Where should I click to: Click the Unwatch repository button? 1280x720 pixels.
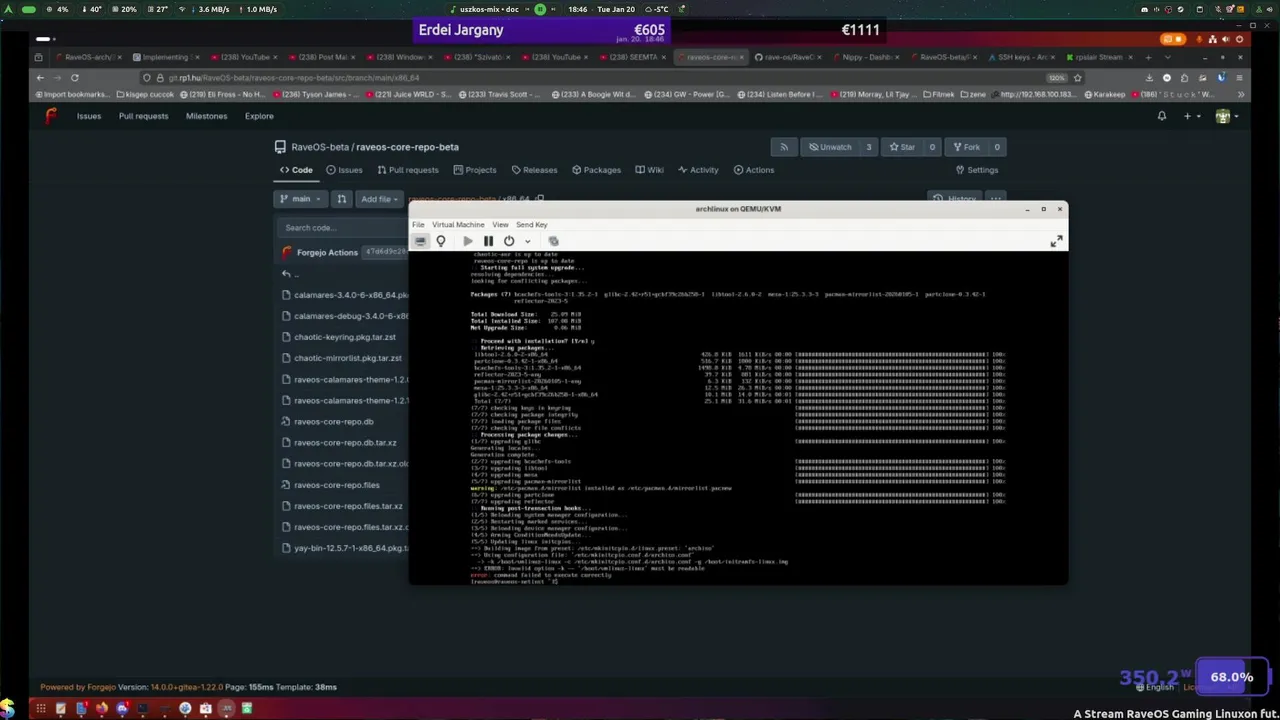pyautogui.click(x=830, y=147)
